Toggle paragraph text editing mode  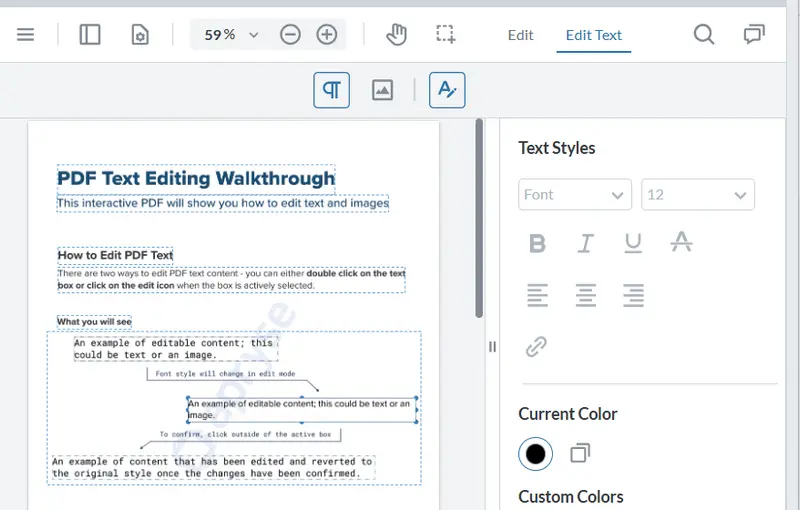point(332,90)
